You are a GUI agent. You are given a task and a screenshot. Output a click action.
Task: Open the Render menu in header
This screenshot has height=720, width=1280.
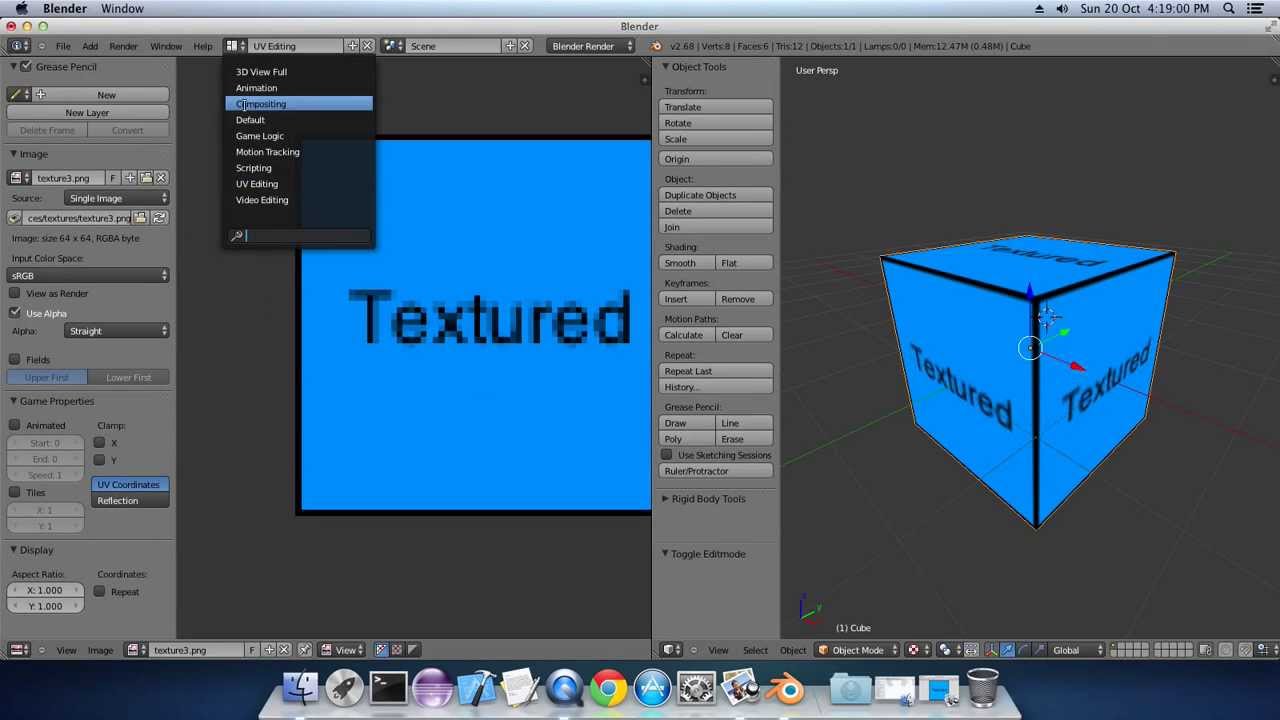[x=123, y=46]
